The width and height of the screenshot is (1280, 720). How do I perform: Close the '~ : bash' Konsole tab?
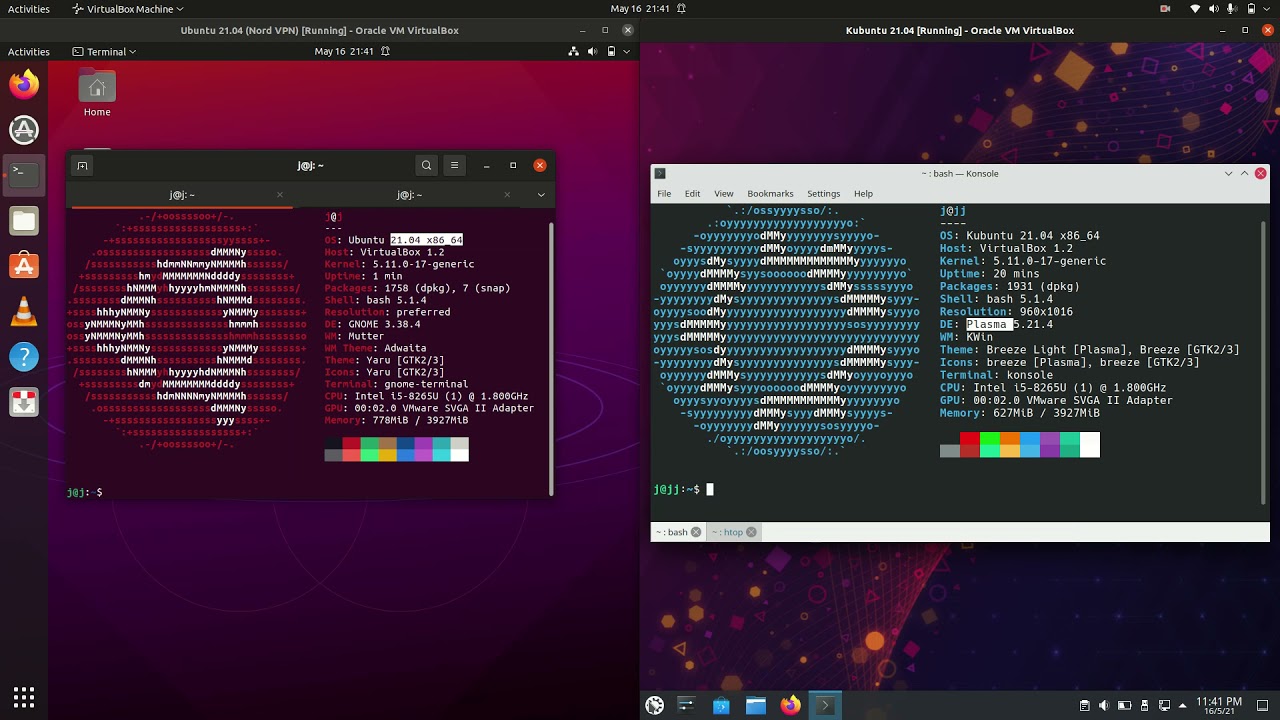click(x=696, y=532)
